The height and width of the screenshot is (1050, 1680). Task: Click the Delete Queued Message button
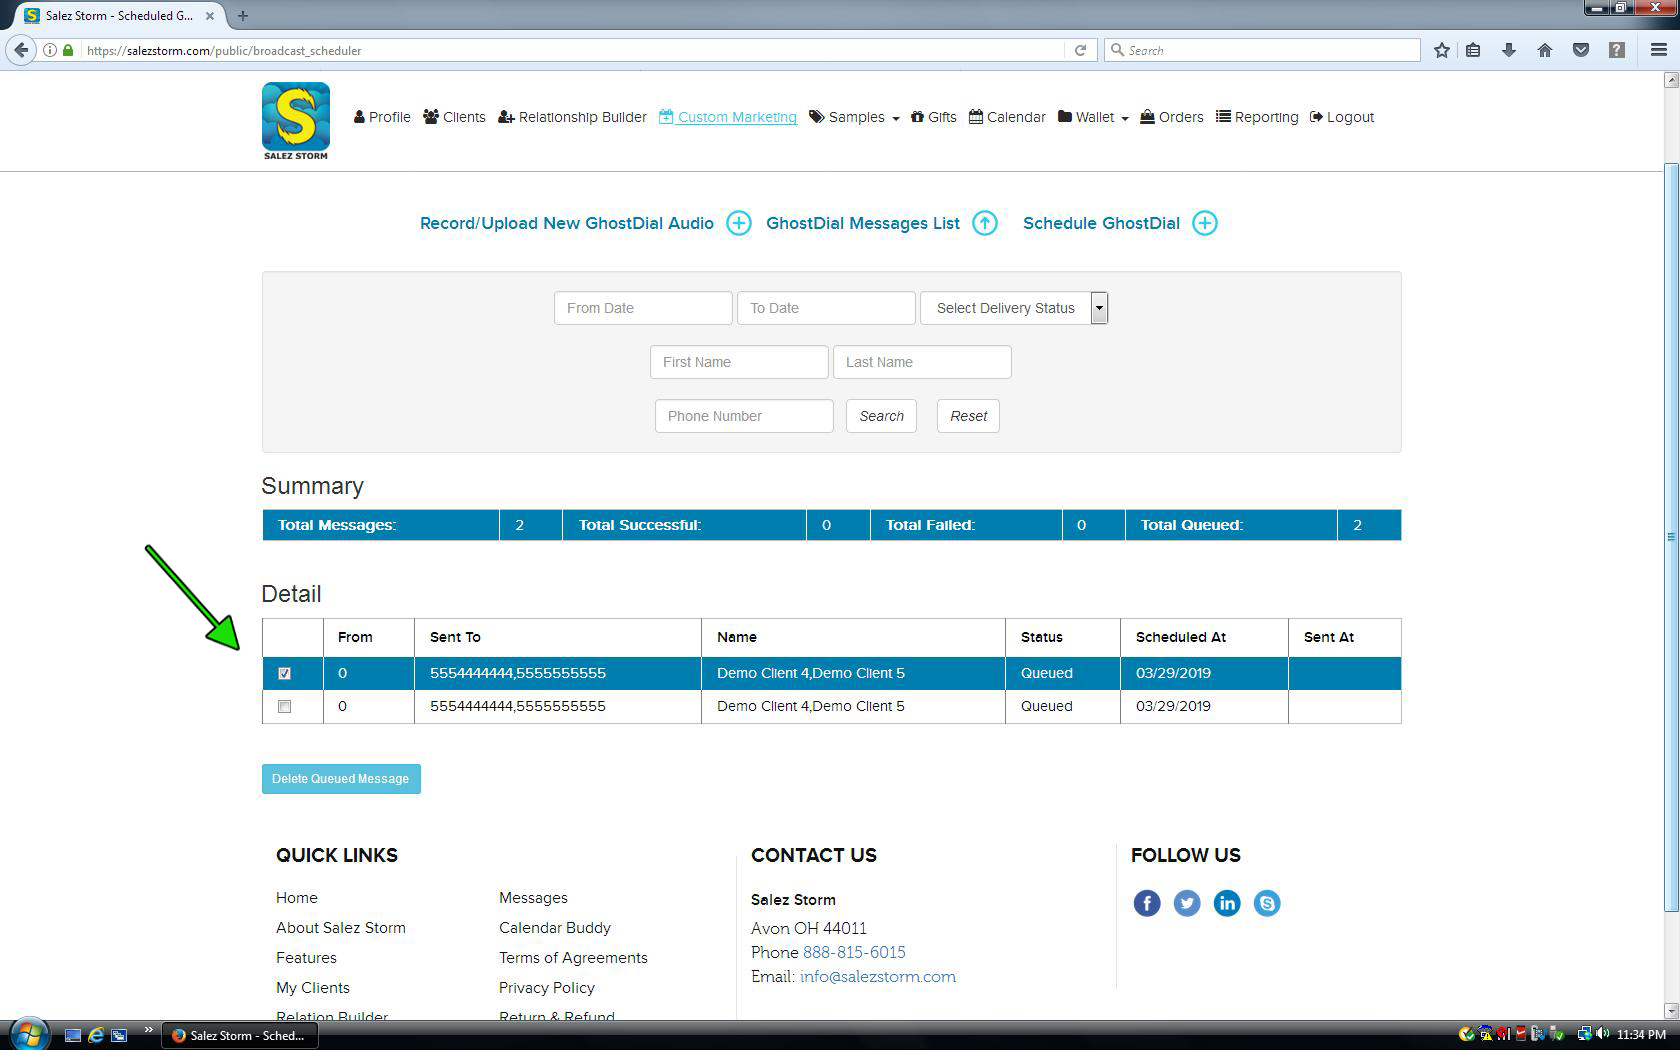(x=341, y=779)
